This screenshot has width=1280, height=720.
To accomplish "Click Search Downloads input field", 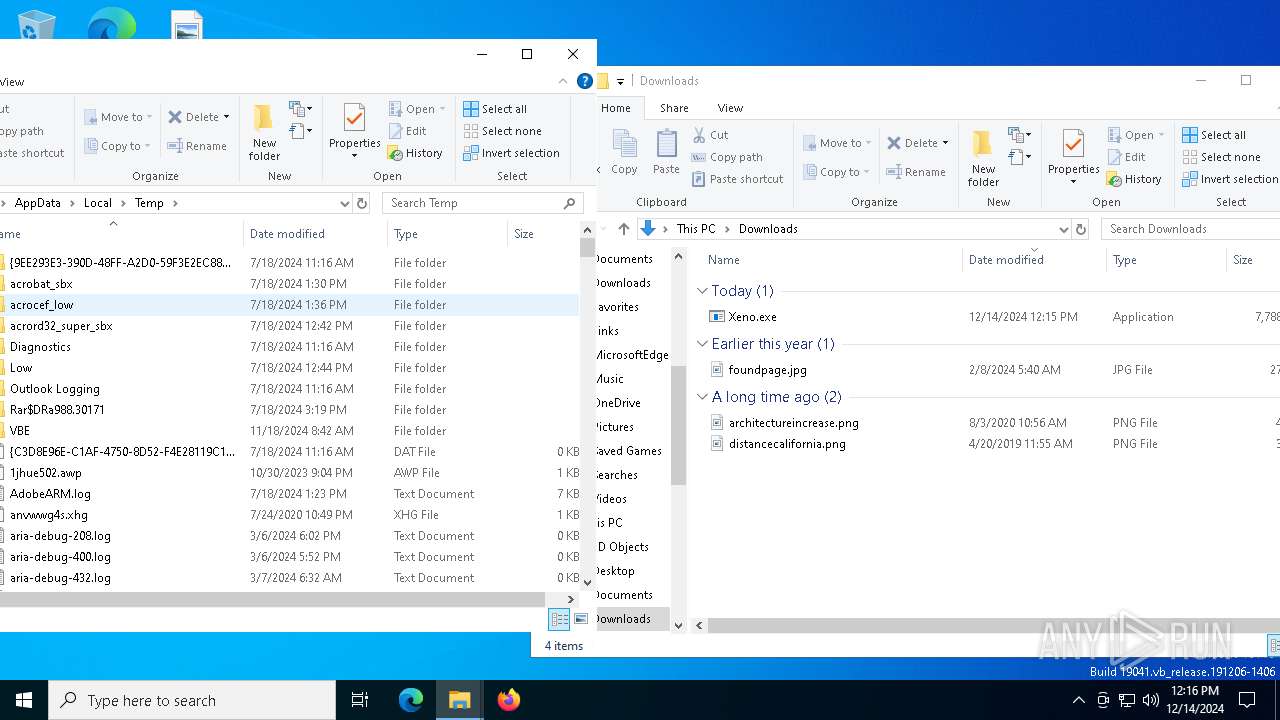I will coord(1190,229).
